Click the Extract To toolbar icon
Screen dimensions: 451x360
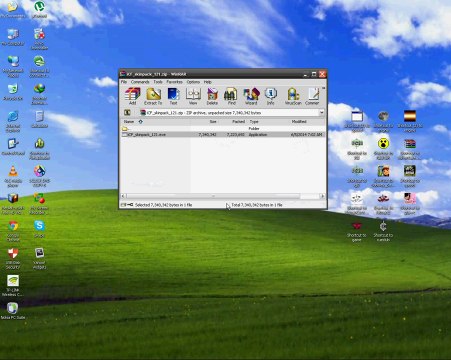tap(153, 96)
